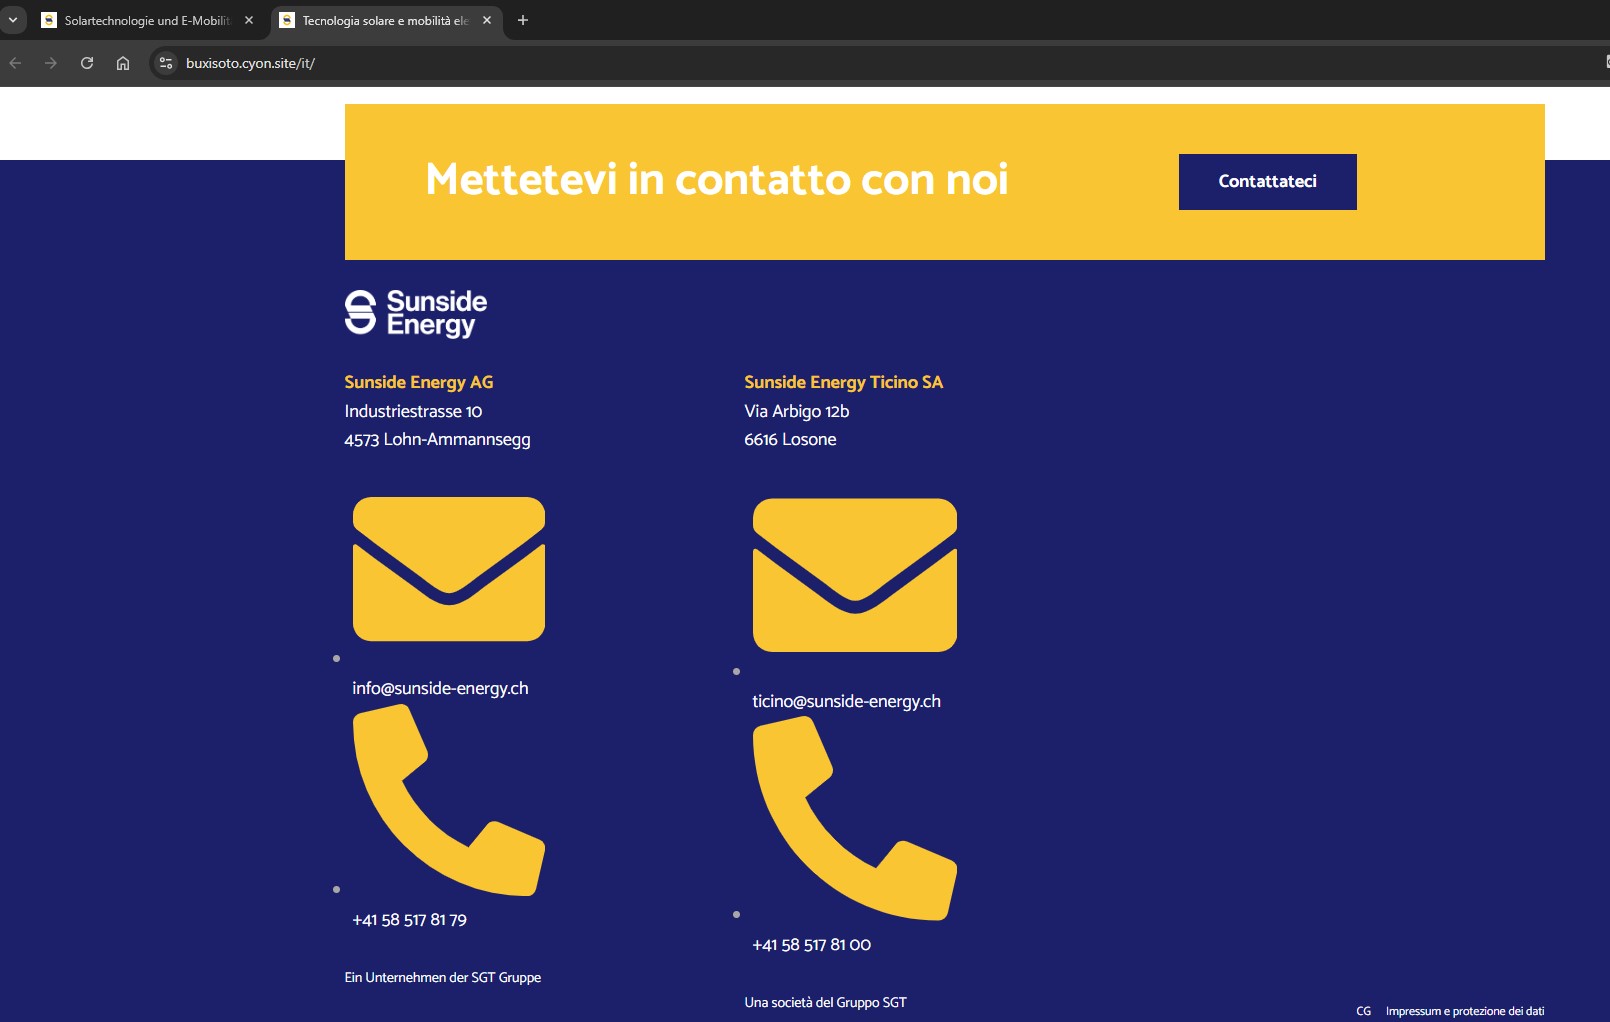Screen dimensions: 1610x1022
Task: Click the envelope icon above ticino@sunside-energy.ch
Action: [855, 575]
